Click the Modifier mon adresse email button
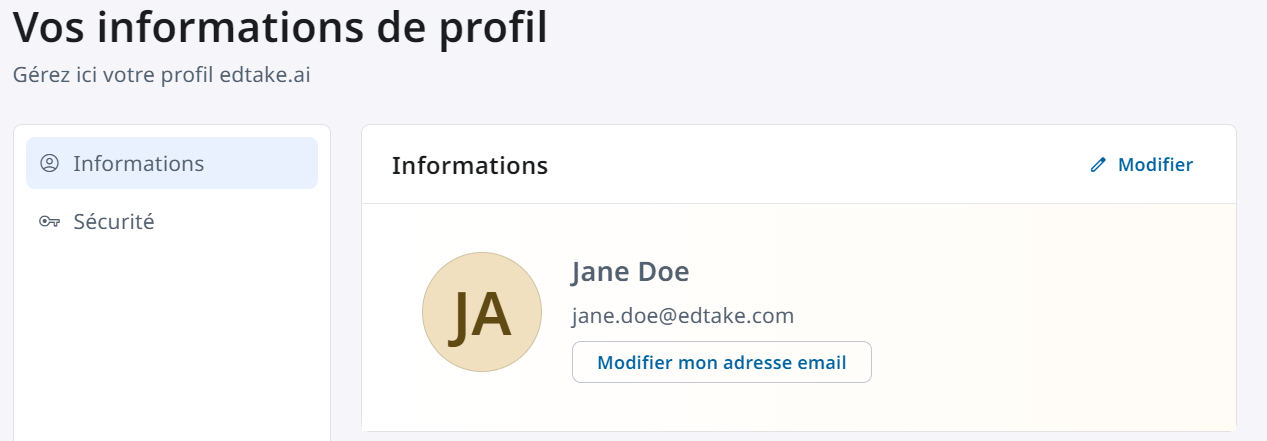The height and width of the screenshot is (441, 1267). click(x=721, y=362)
